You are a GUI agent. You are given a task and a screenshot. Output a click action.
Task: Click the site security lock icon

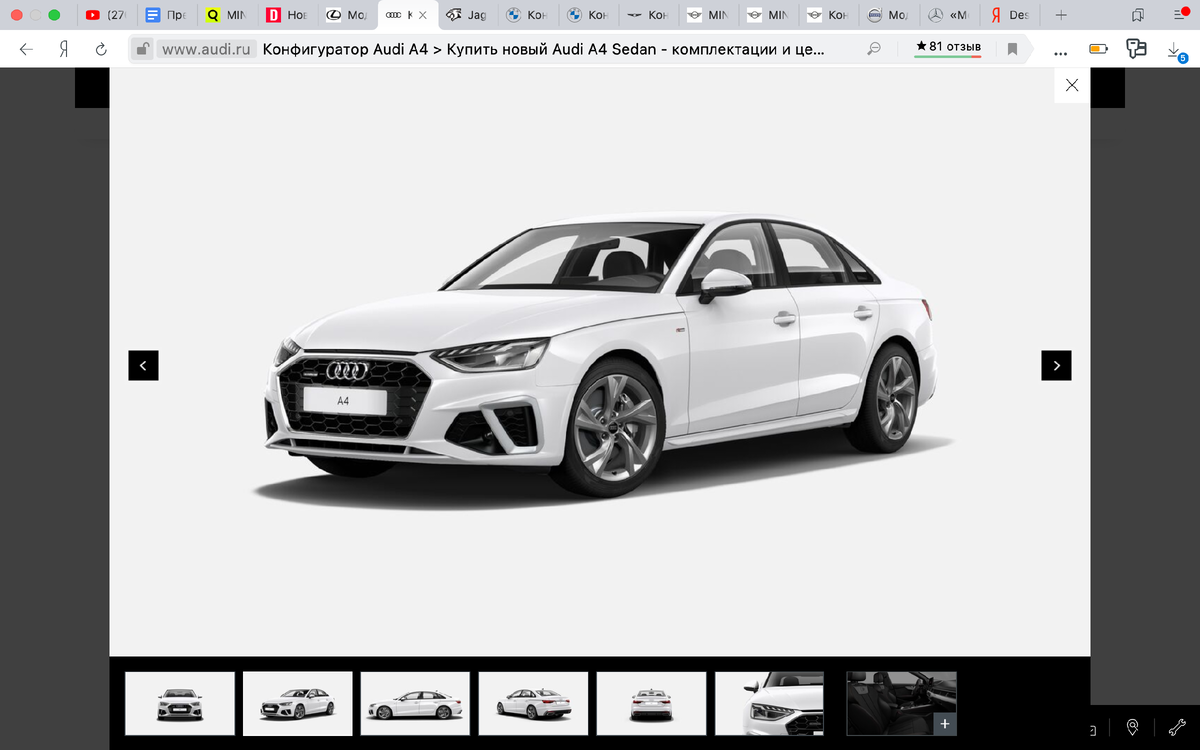pos(143,48)
